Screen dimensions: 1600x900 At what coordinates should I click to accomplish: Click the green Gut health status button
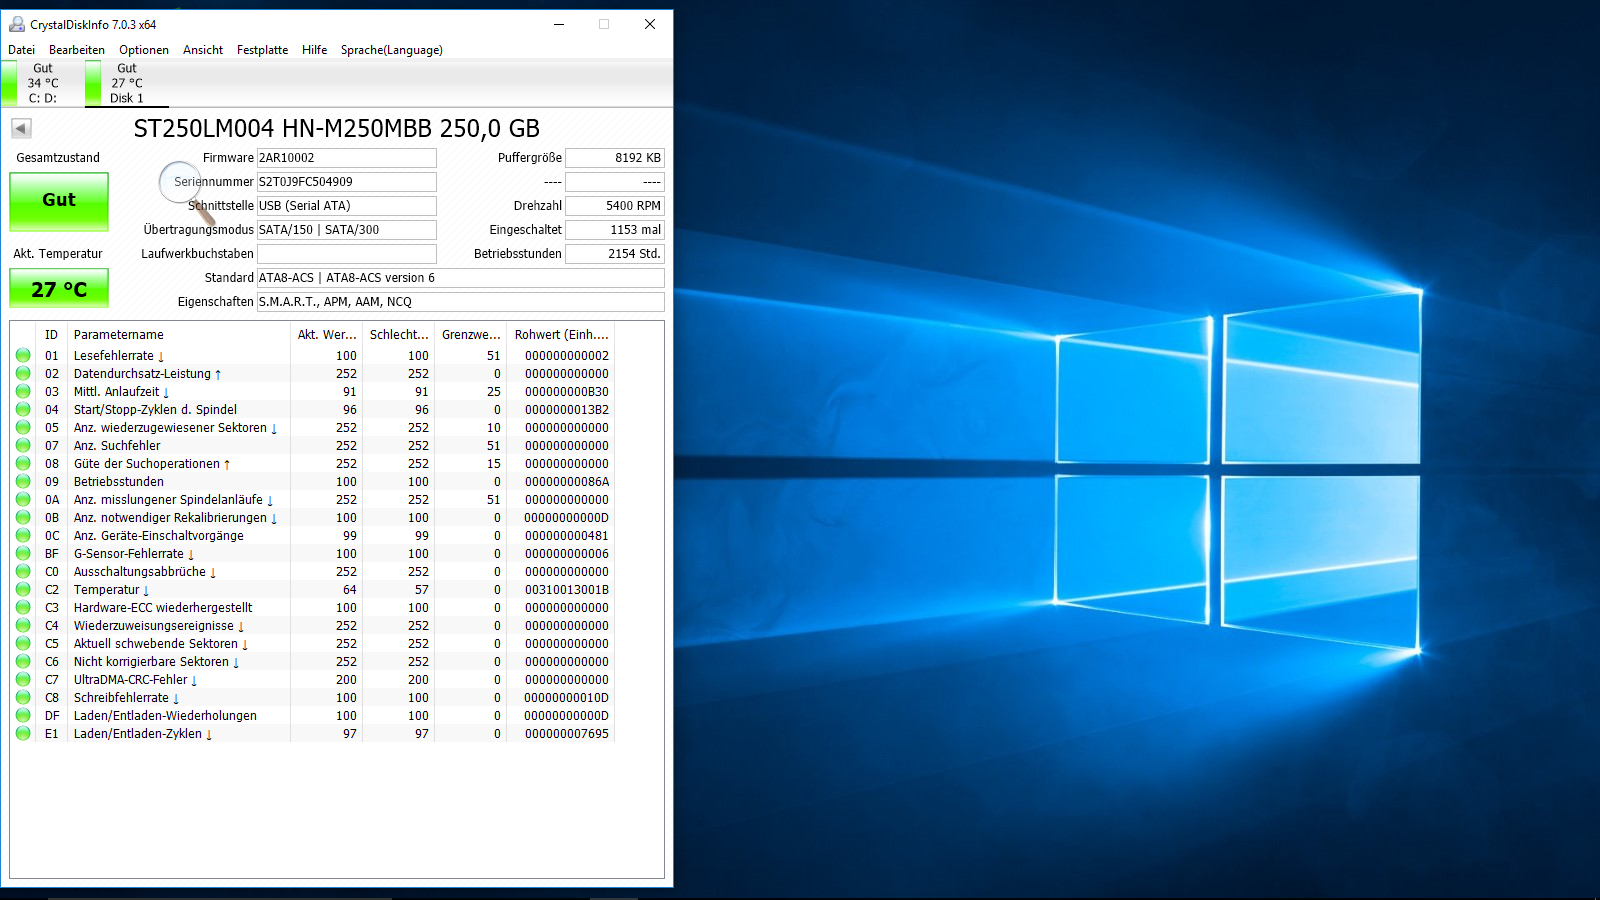pos(59,201)
